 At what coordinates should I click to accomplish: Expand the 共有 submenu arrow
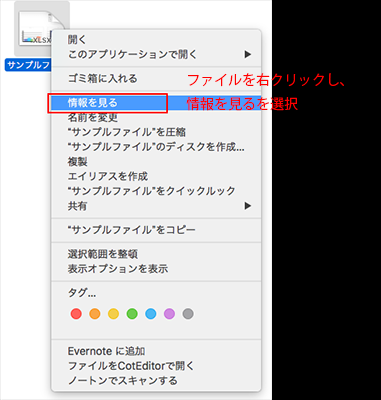(x=247, y=206)
